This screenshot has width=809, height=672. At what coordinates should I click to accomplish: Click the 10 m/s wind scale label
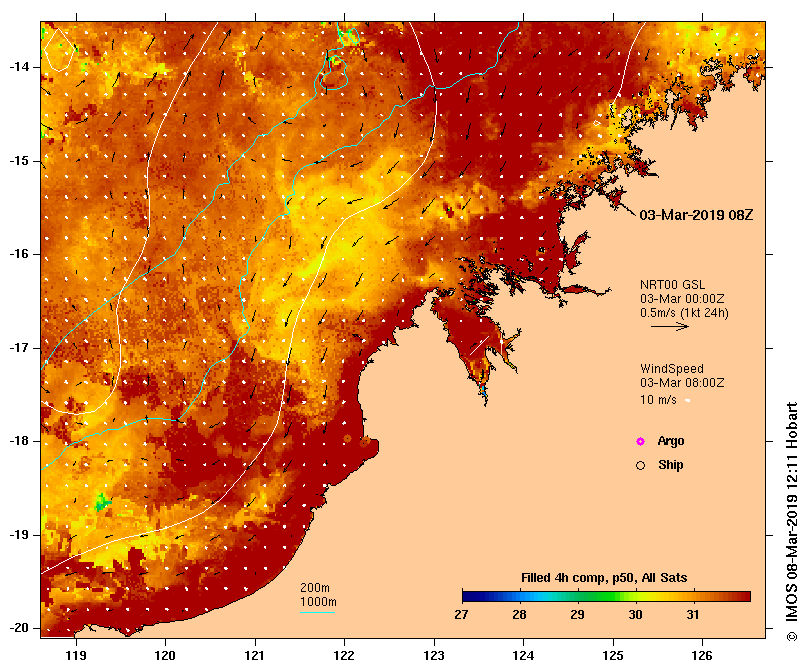click(x=658, y=400)
